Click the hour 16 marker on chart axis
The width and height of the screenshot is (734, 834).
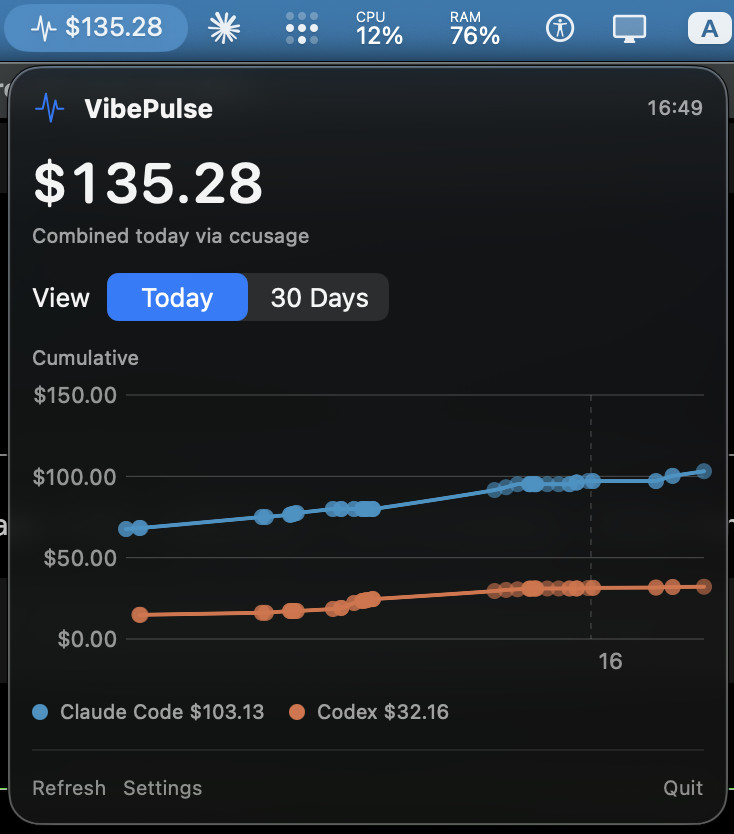point(610,661)
